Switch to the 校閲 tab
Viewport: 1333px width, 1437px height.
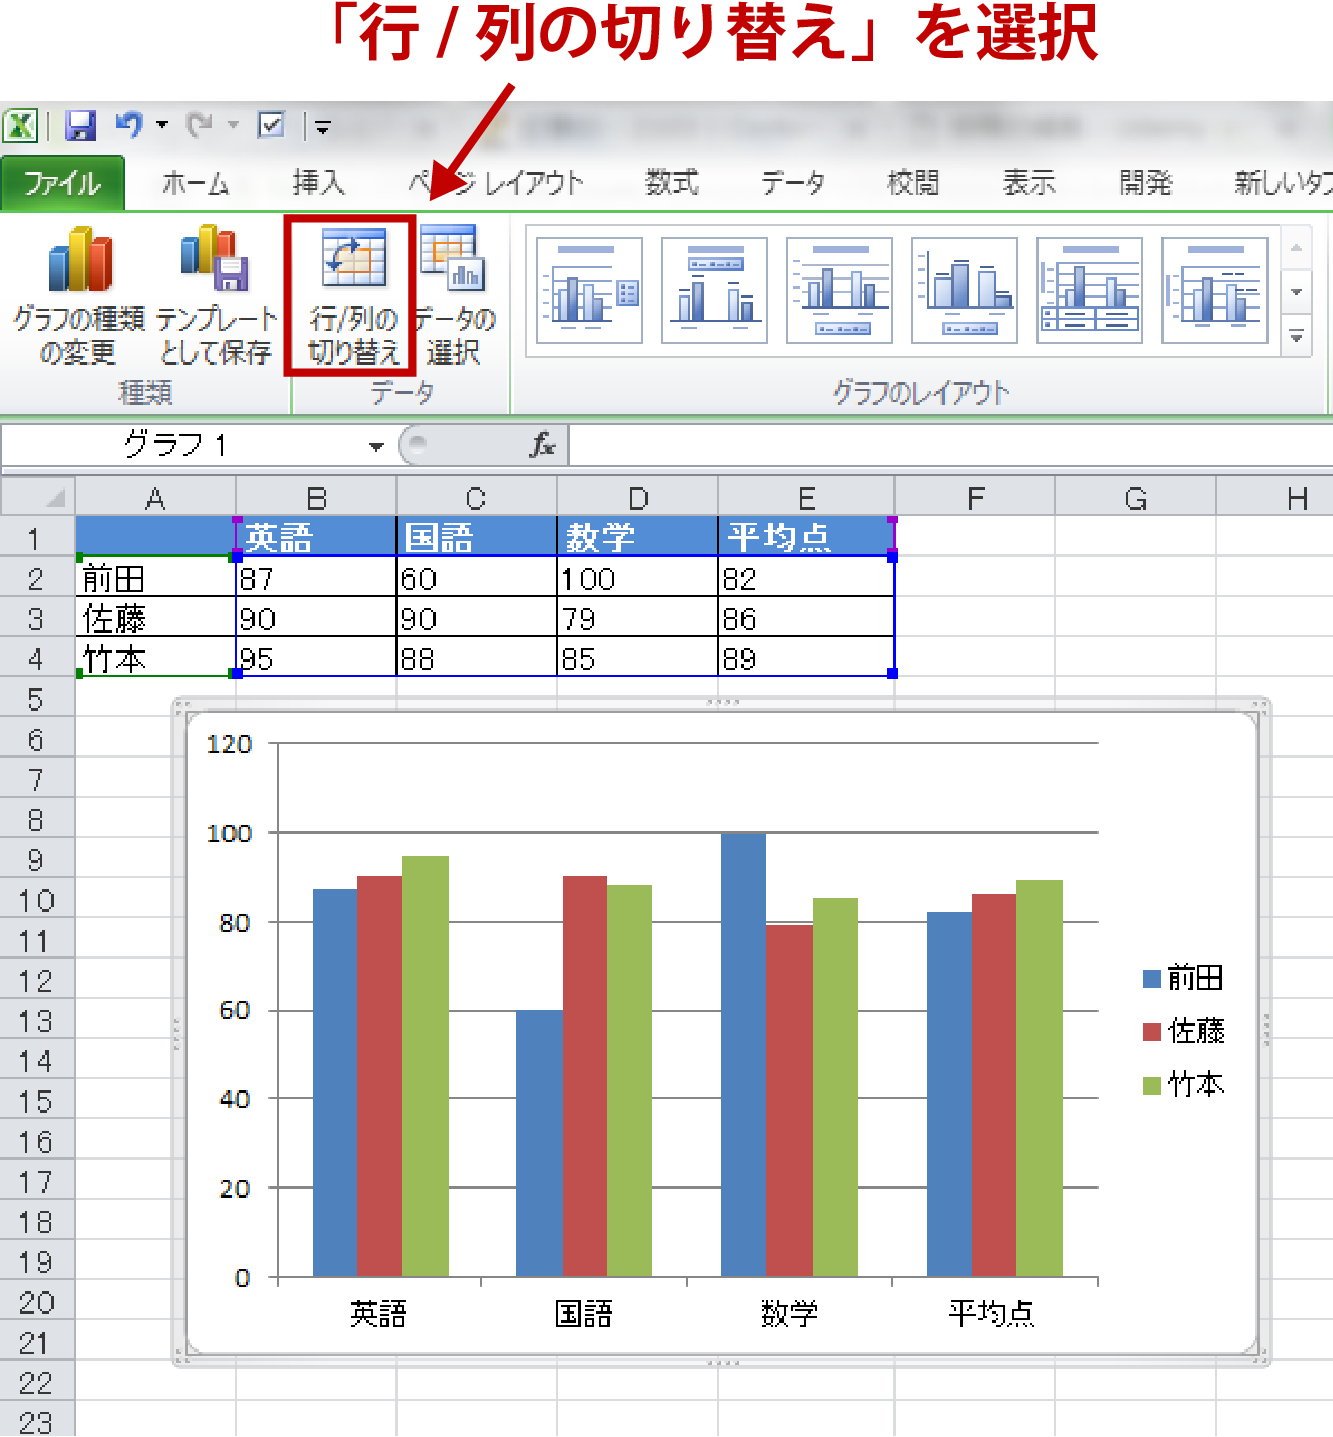coord(913,184)
